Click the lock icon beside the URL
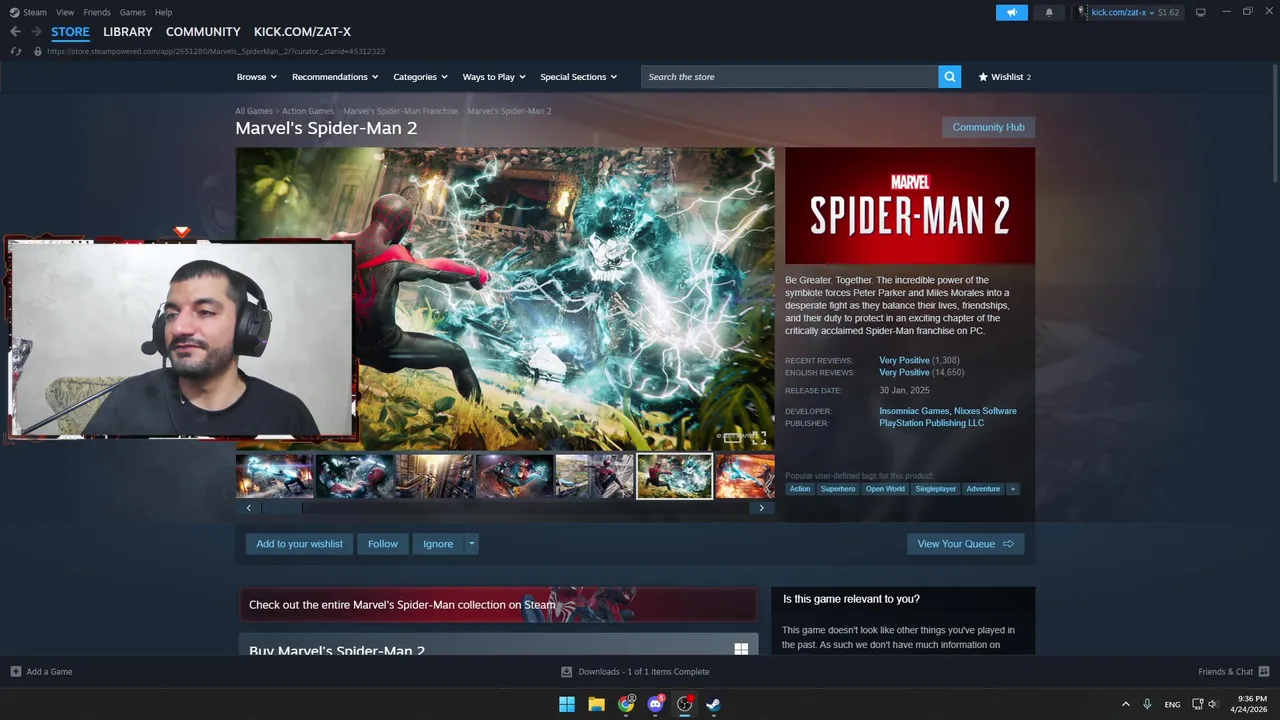 click(x=38, y=51)
